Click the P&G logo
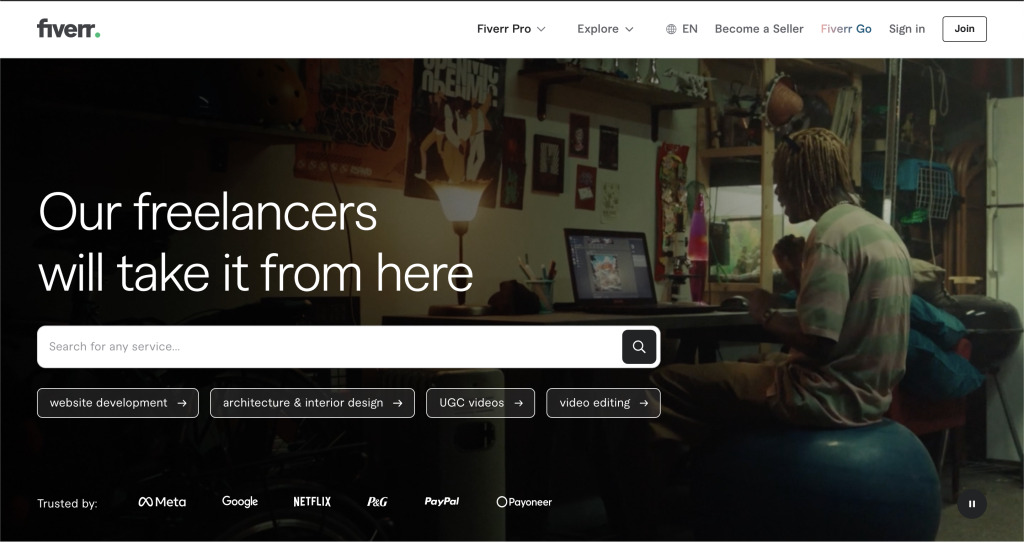The width and height of the screenshot is (1024, 543). coord(377,502)
